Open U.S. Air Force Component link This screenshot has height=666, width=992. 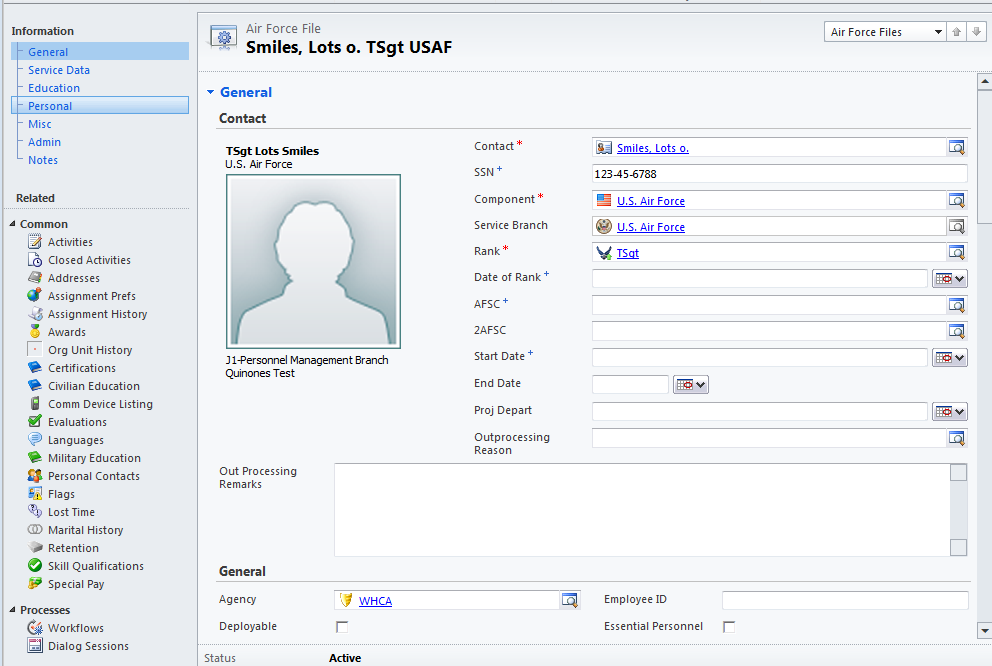pos(651,201)
